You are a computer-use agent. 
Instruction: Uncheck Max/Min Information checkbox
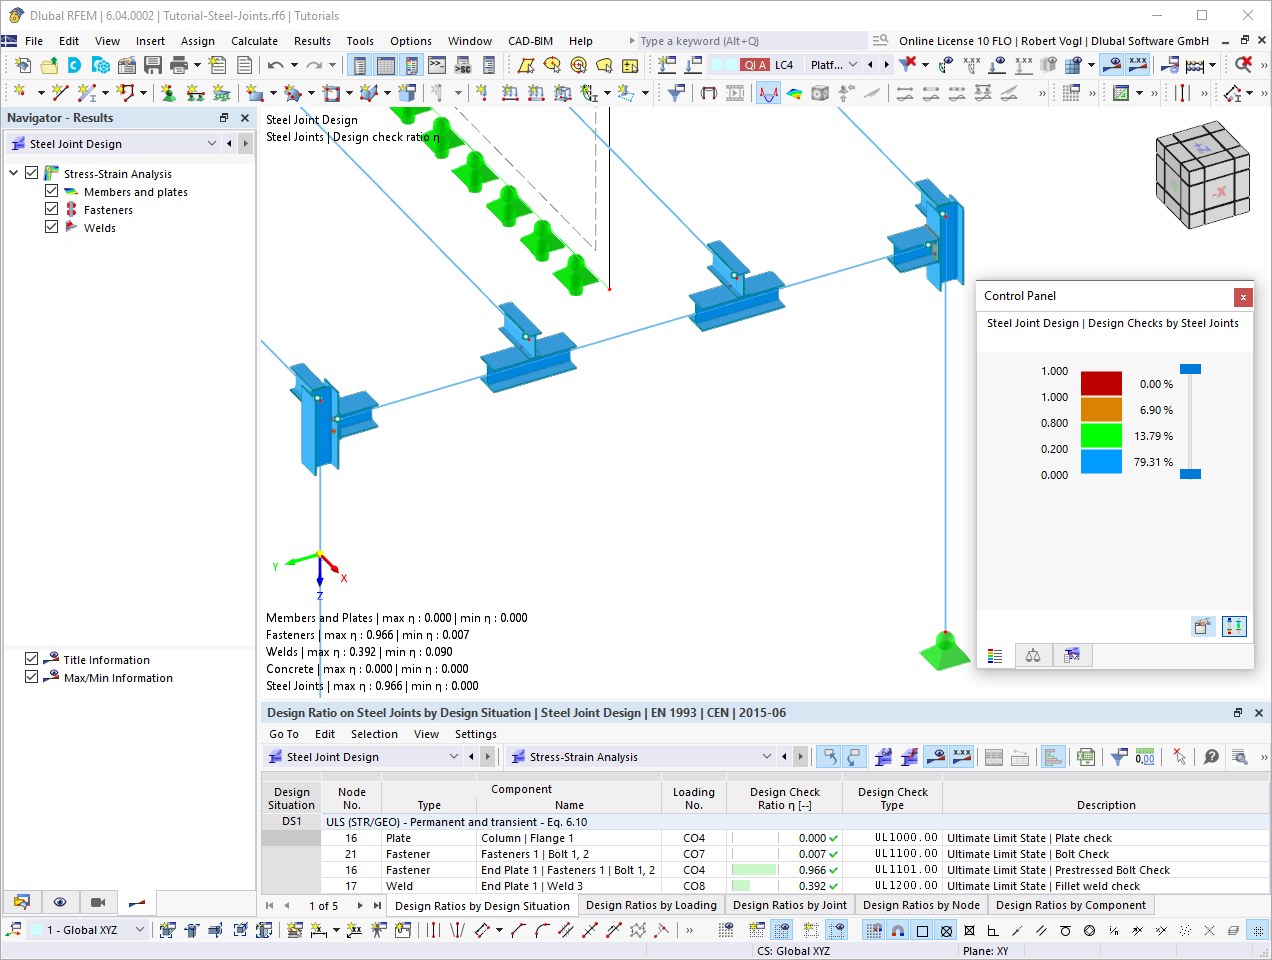tap(32, 677)
